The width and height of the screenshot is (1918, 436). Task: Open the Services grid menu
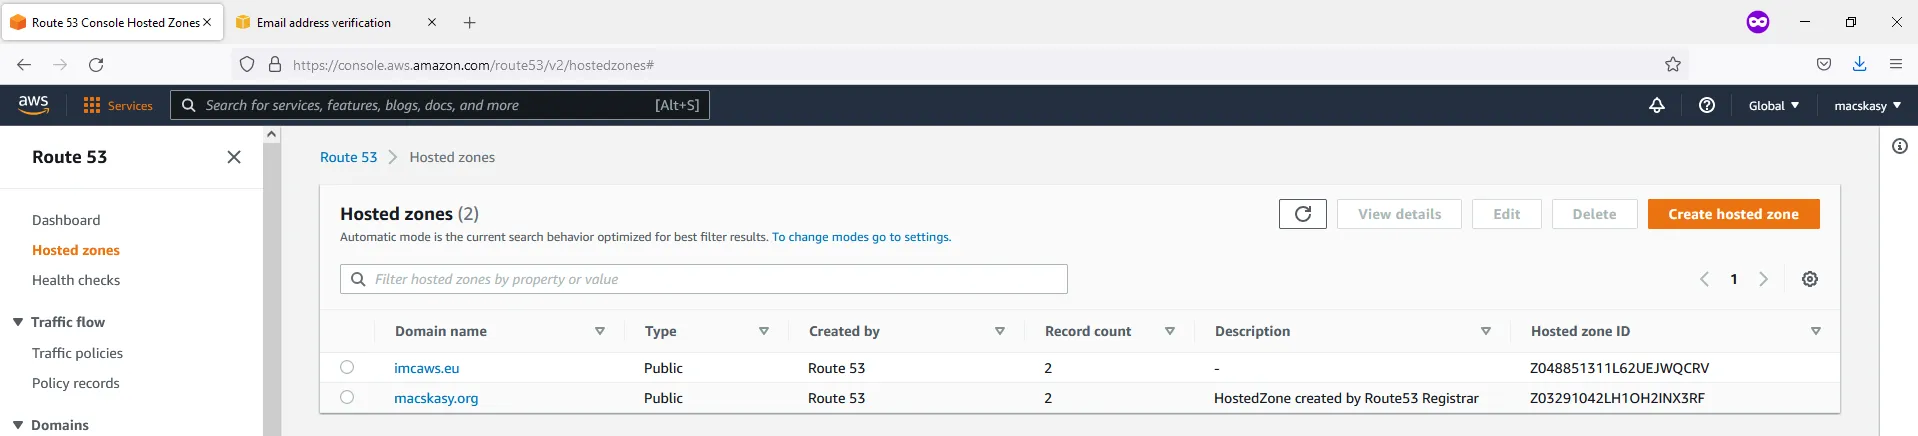coord(92,105)
